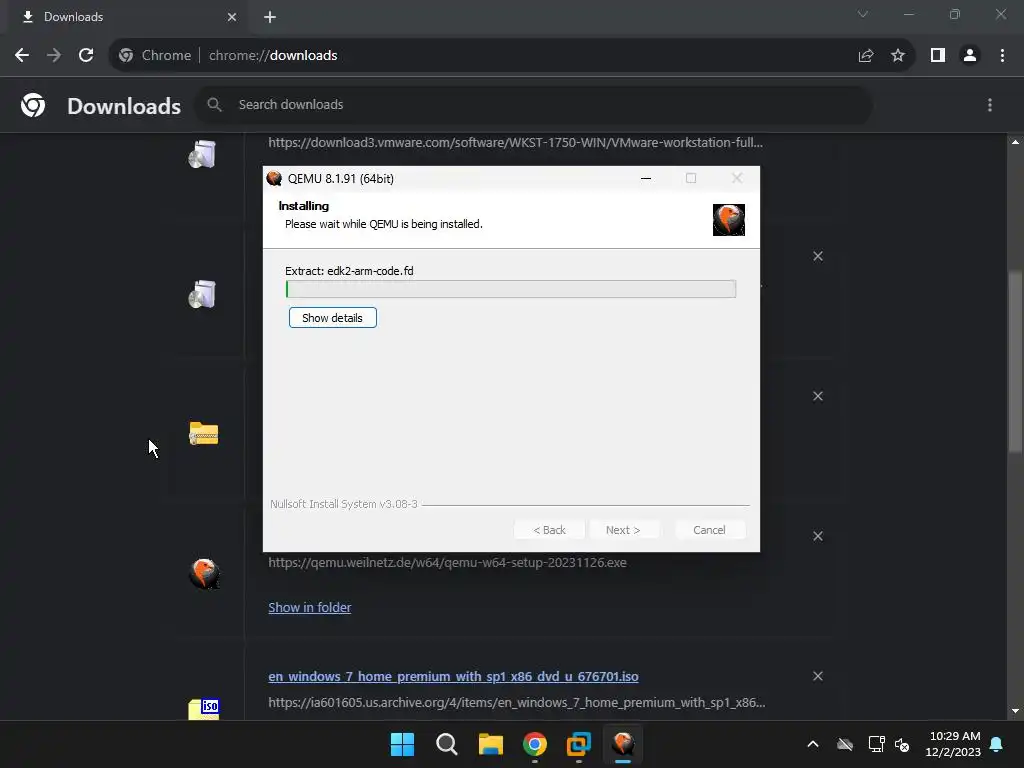Screen dimensions: 1024x768
Task: Click the network status tray icon
Action: pos(876,744)
